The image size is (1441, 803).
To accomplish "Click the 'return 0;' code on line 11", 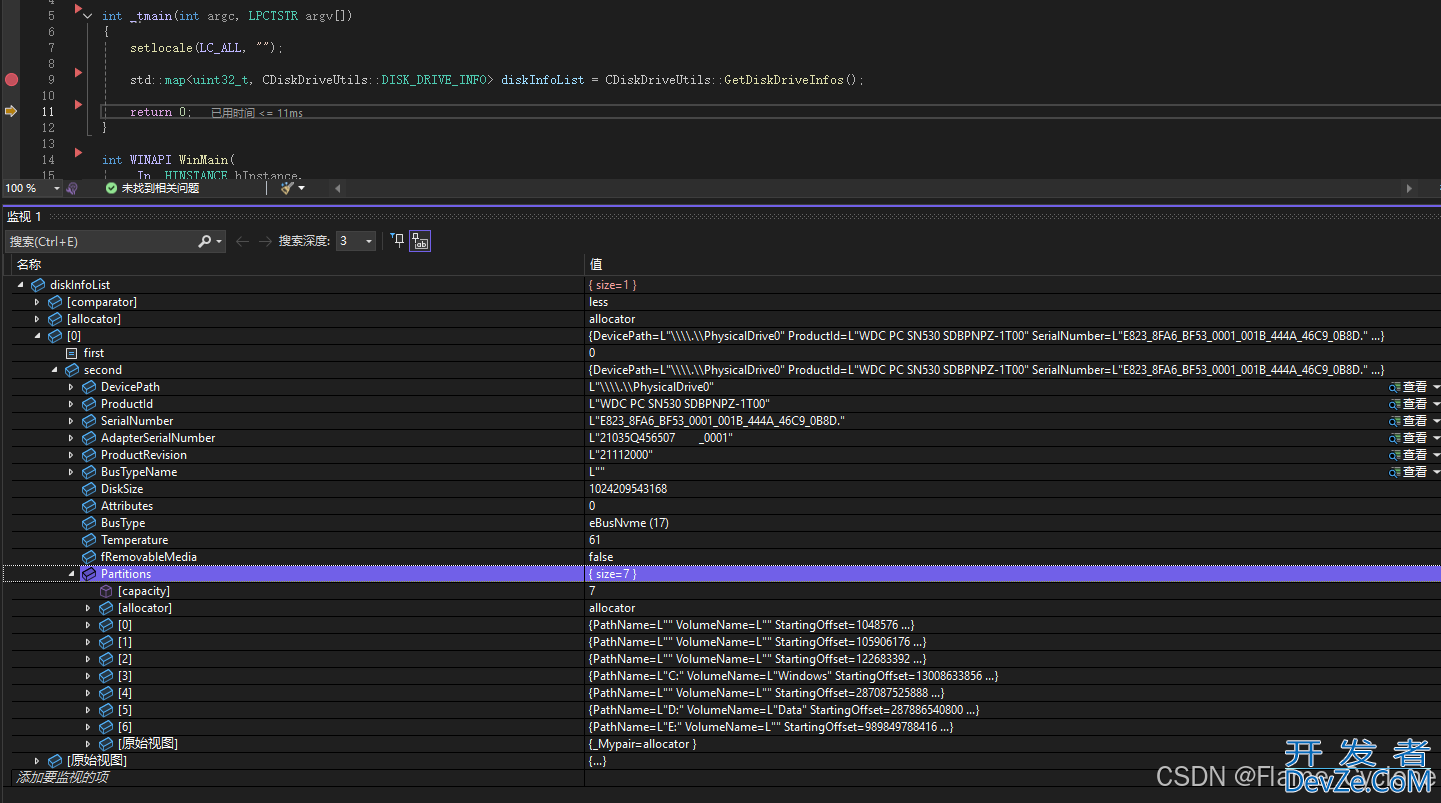I will (x=160, y=112).
